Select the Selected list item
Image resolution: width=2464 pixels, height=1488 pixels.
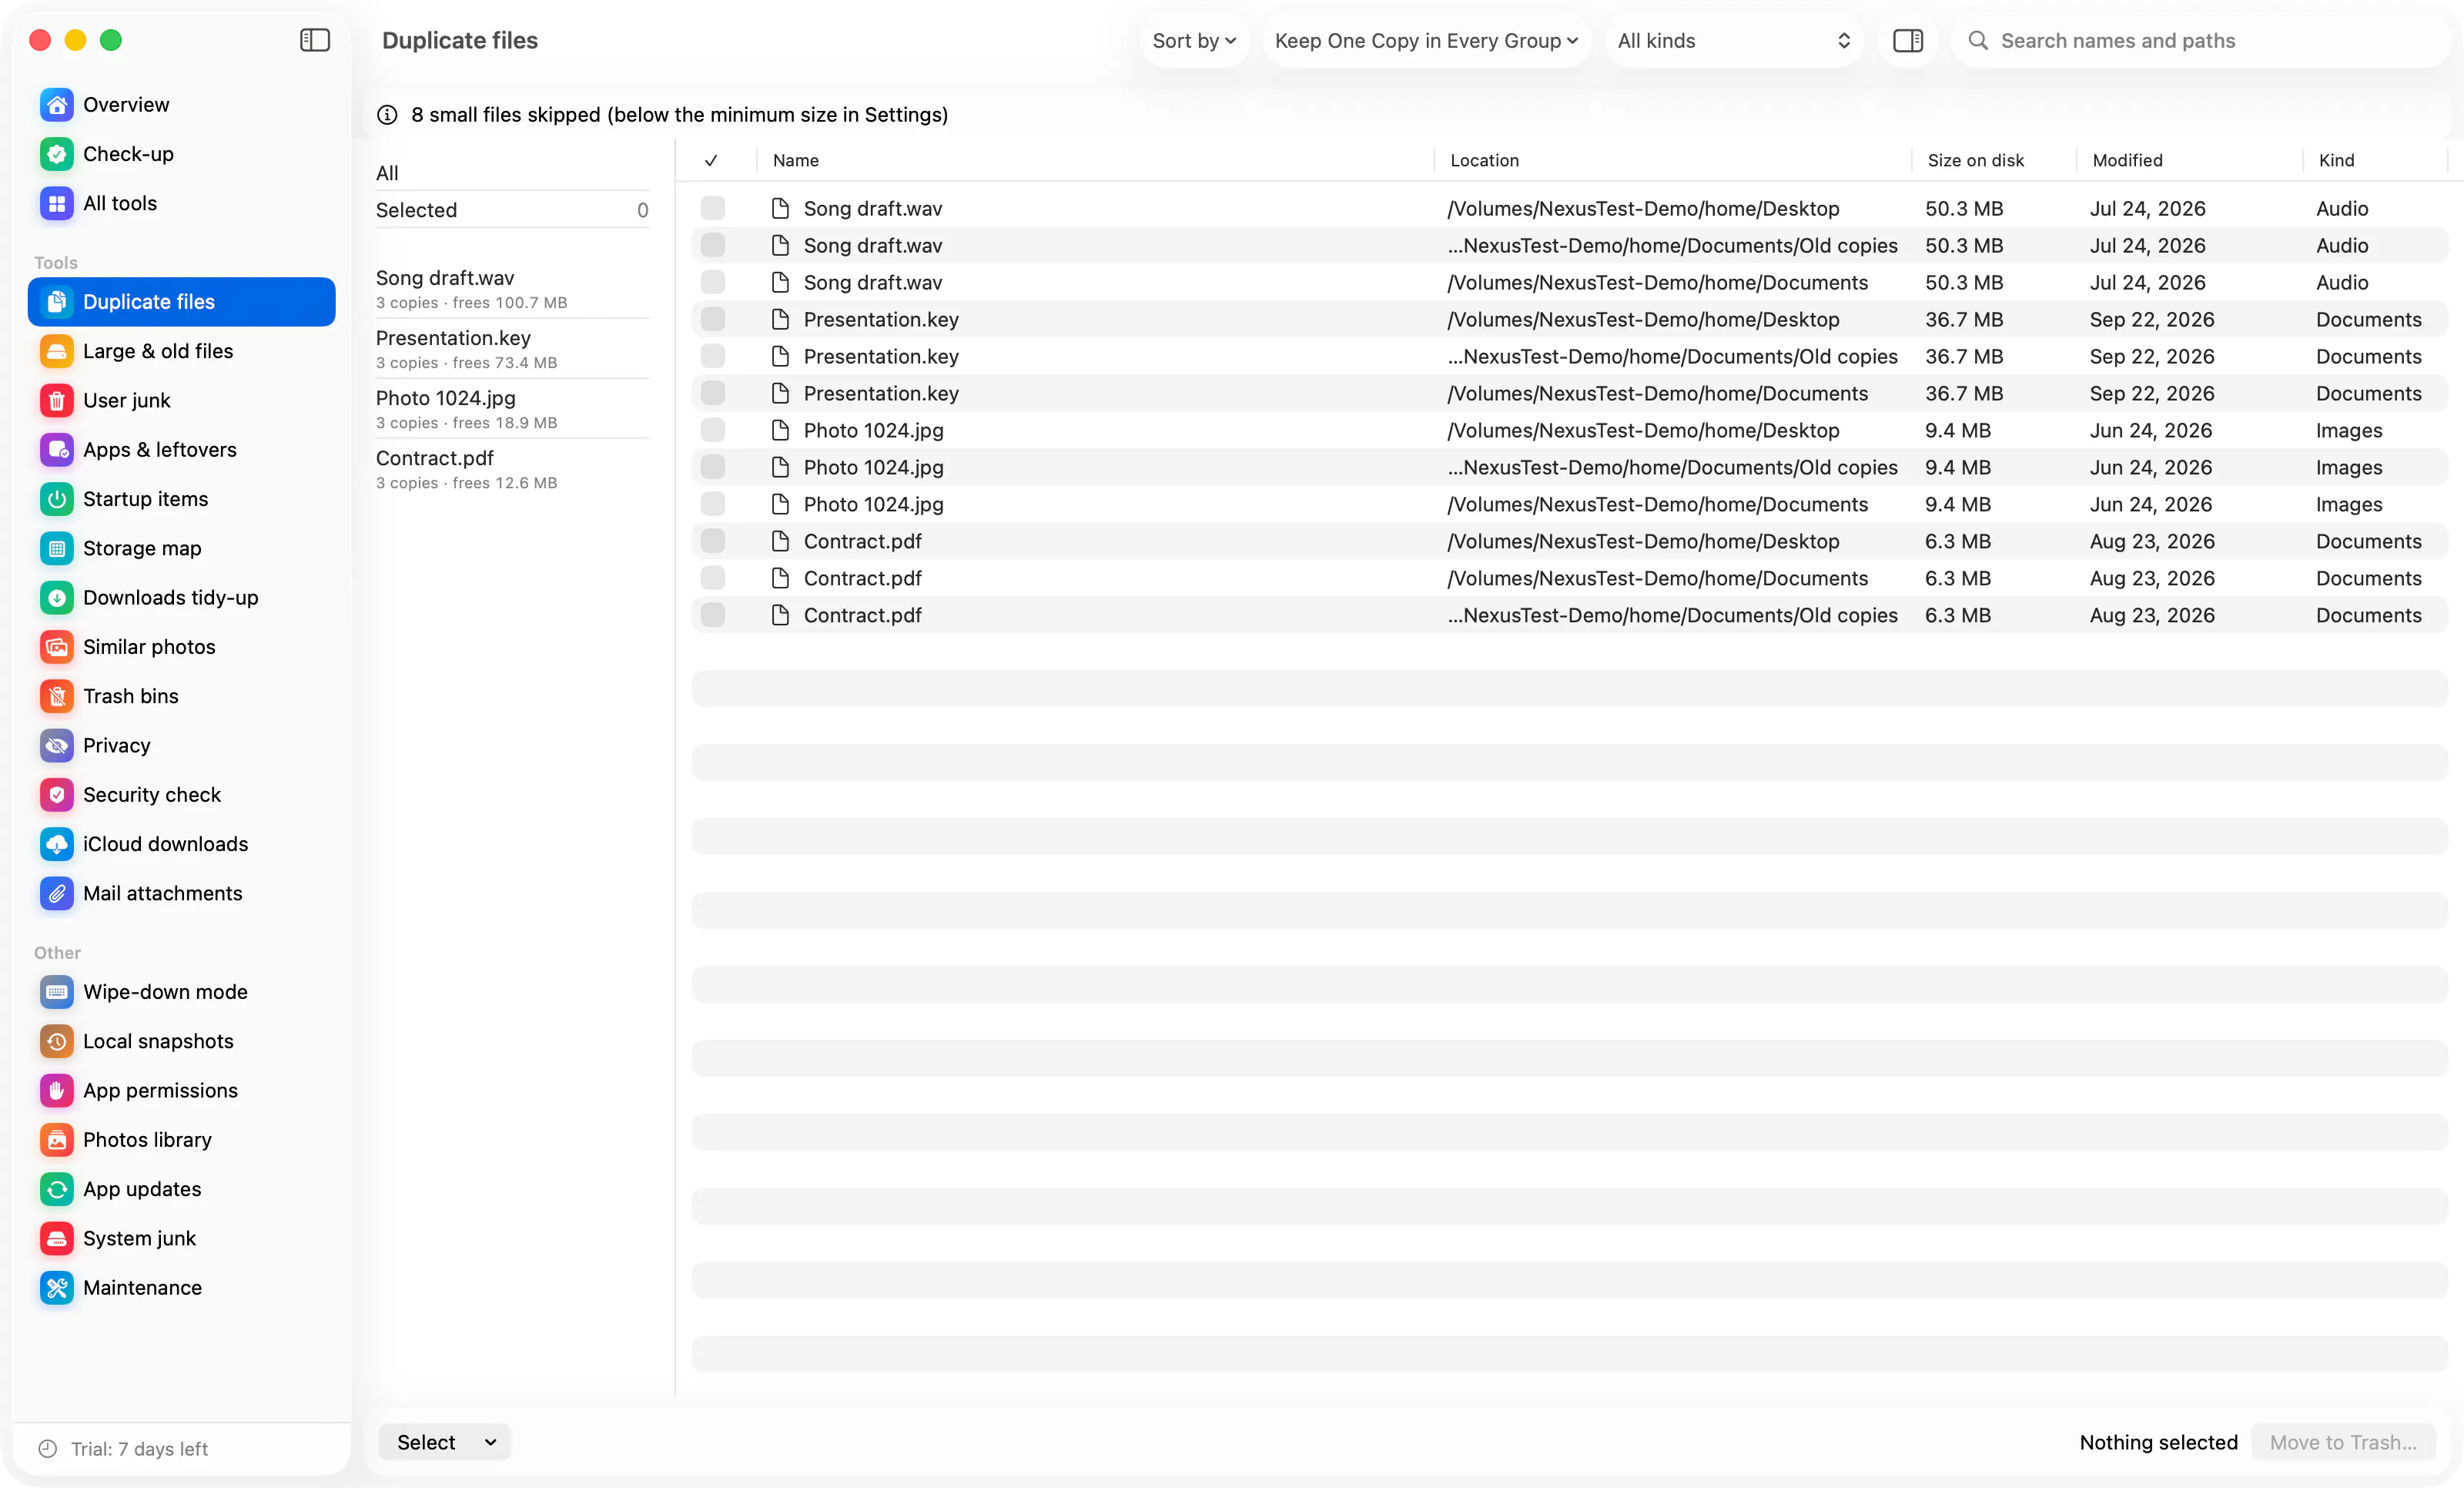point(512,210)
